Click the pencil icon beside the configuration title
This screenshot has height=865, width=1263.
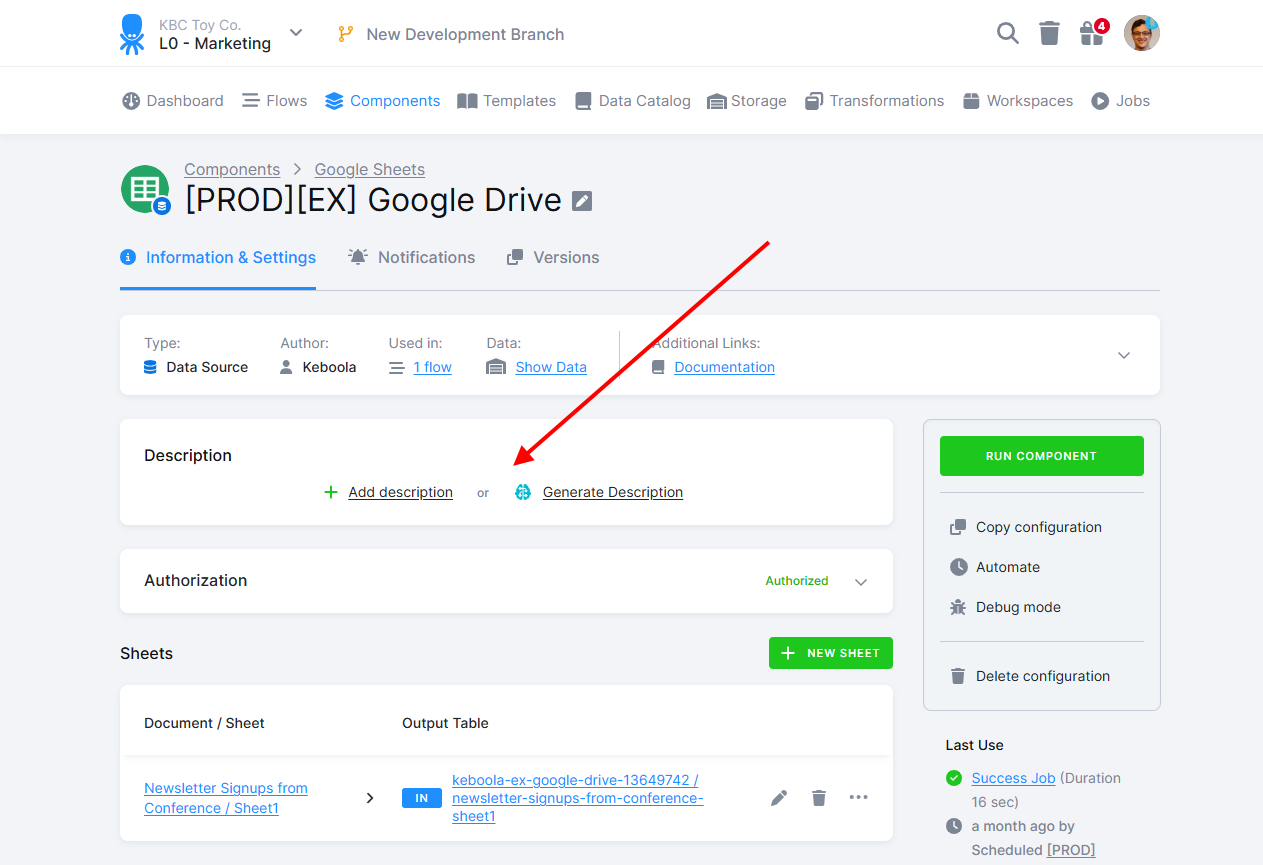[582, 201]
